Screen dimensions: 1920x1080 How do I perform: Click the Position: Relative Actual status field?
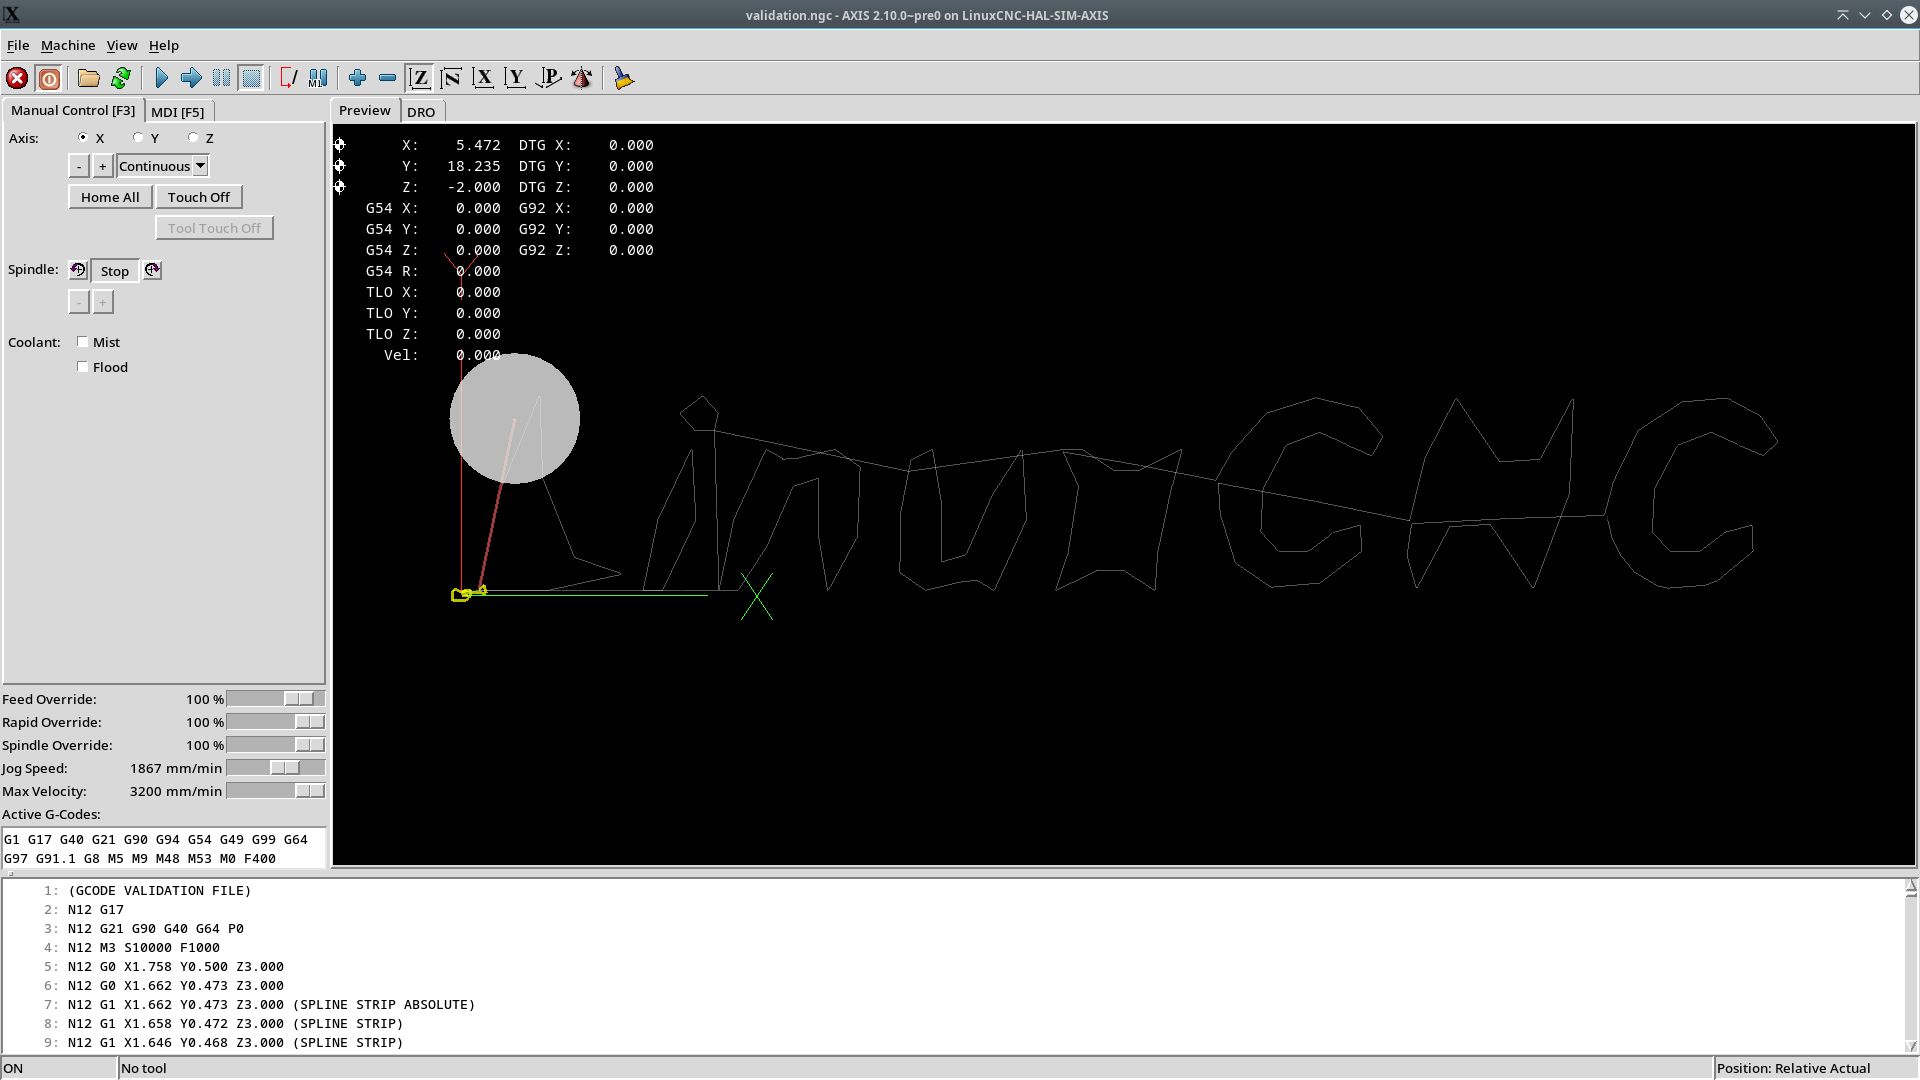1815,1068
